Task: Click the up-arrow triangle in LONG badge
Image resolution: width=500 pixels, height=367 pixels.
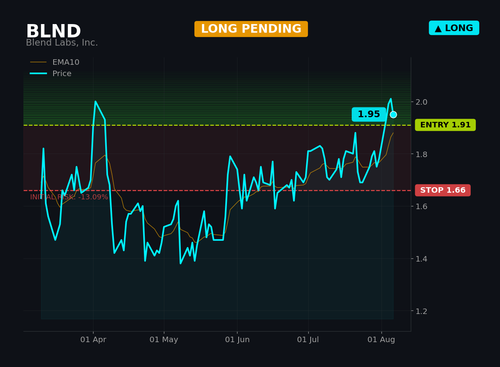Action: click(438, 29)
